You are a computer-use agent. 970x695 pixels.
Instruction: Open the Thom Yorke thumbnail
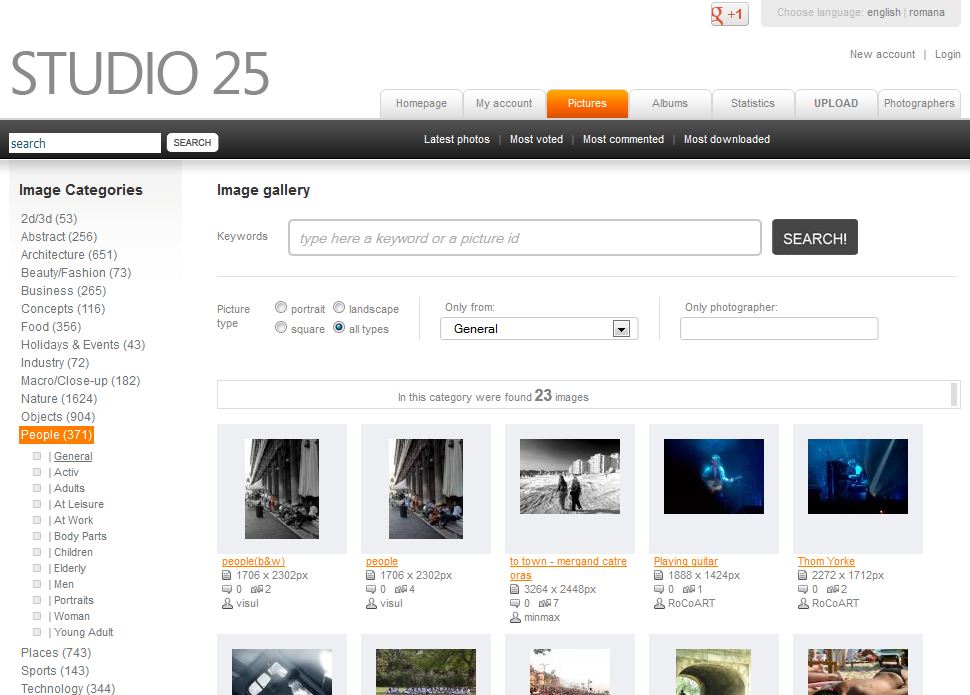pyautogui.click(x=858, y=477)
